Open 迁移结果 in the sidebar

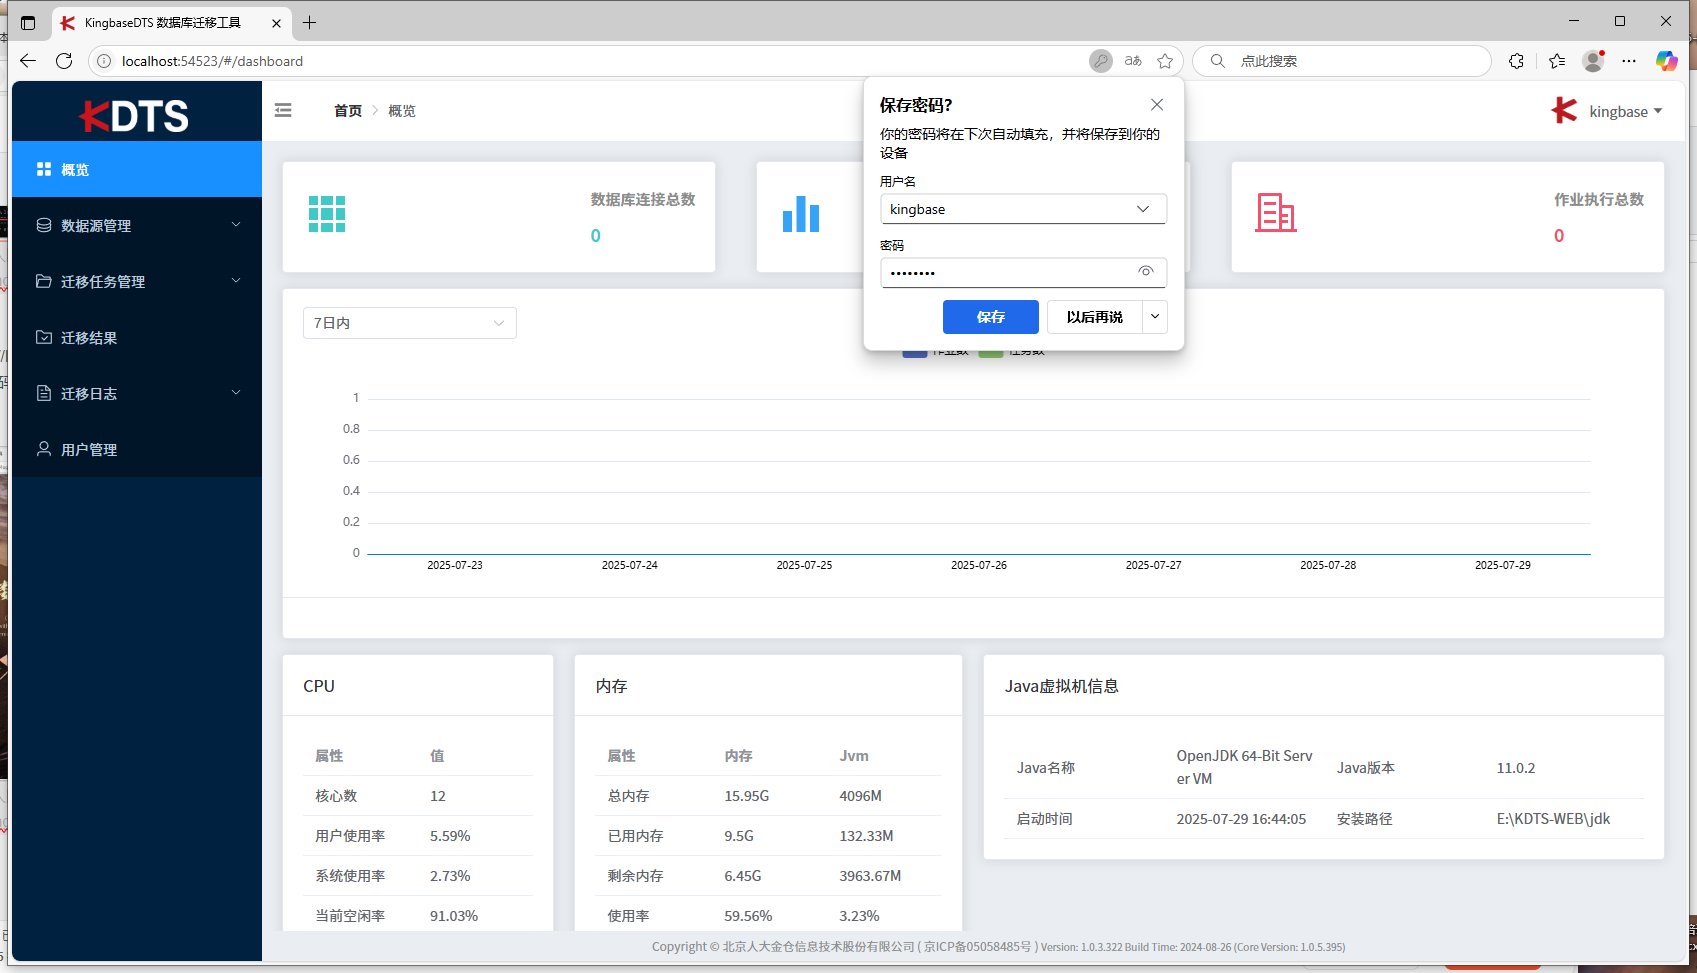137,337
